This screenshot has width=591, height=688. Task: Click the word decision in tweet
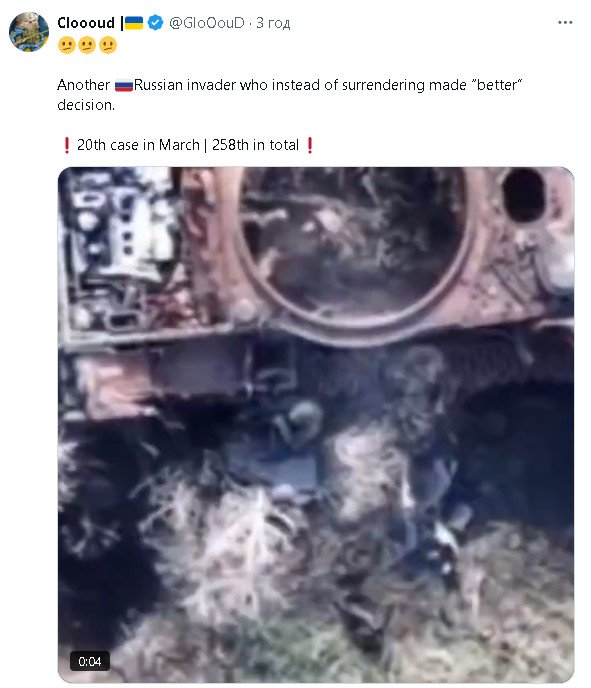(x=86, y=105)
